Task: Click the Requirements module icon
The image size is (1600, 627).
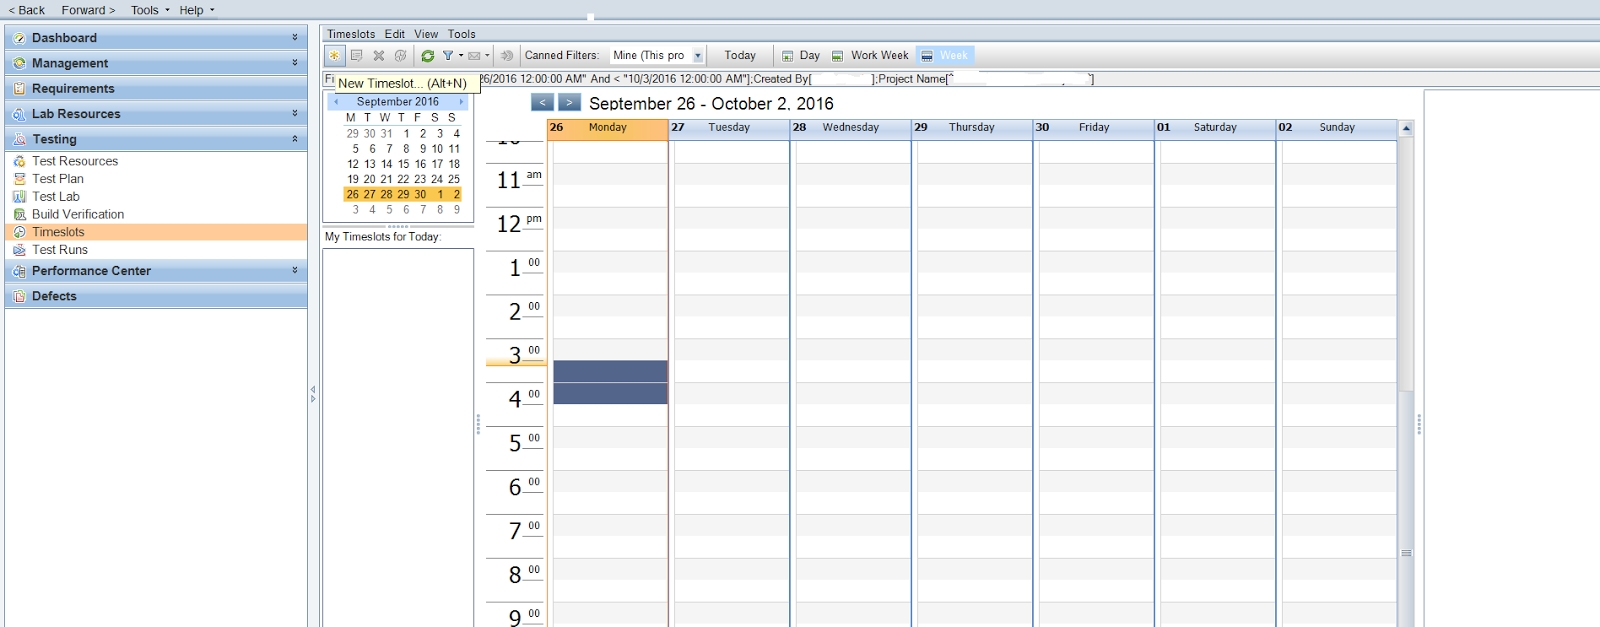Action: click(19, 89)
